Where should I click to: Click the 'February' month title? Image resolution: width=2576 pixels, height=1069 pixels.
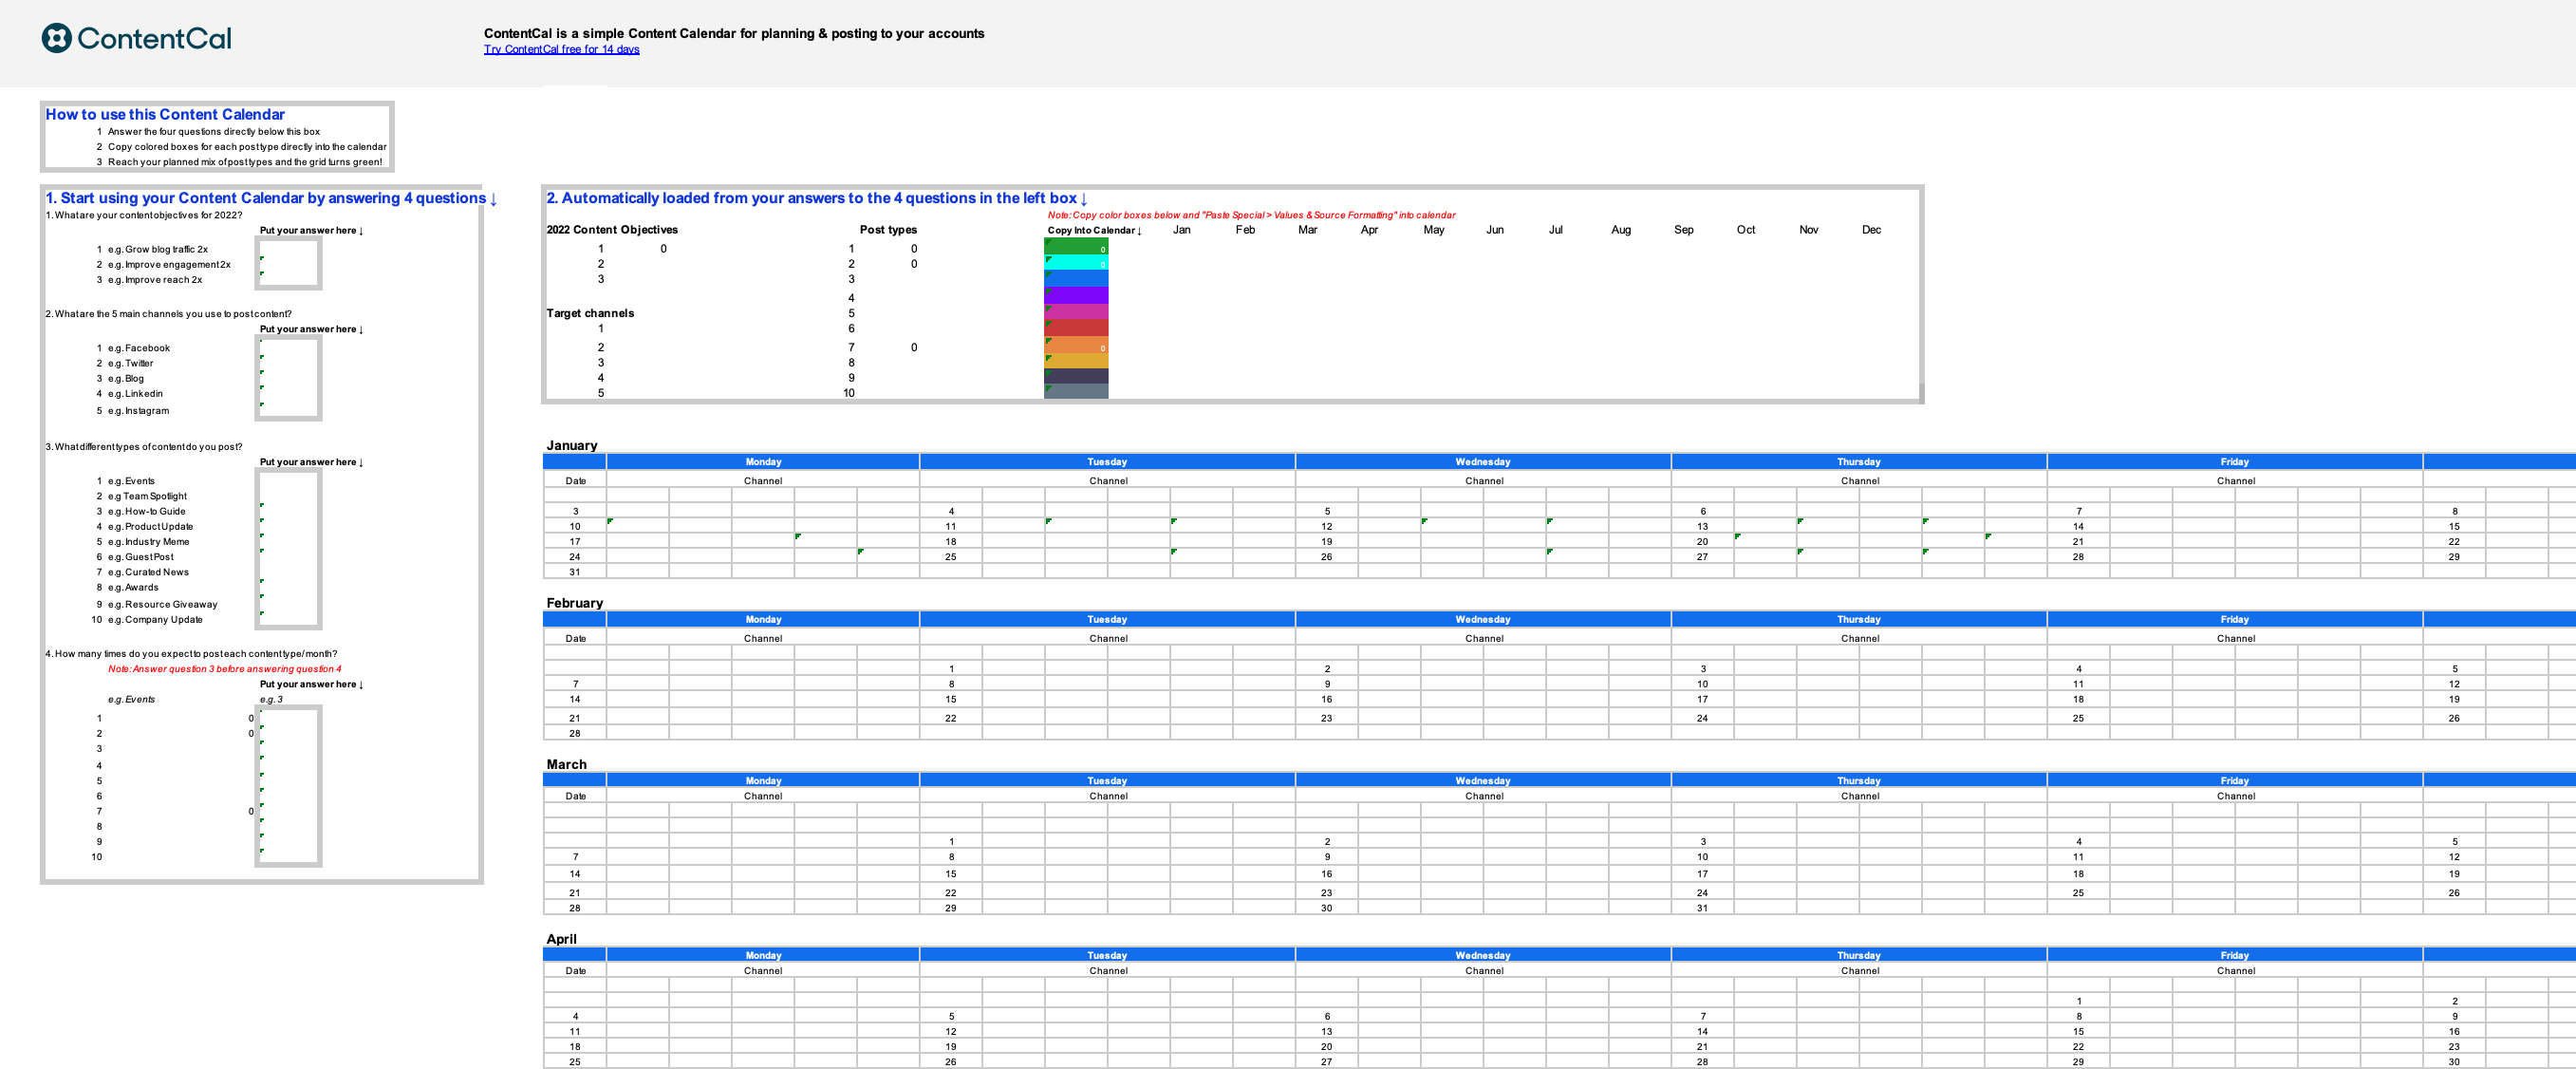574,603
